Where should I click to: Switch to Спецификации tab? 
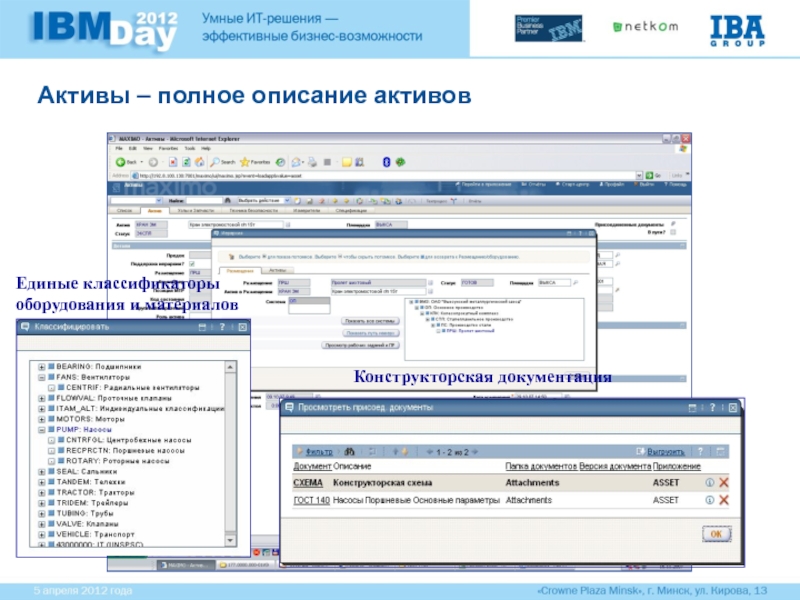click(351, 210)
